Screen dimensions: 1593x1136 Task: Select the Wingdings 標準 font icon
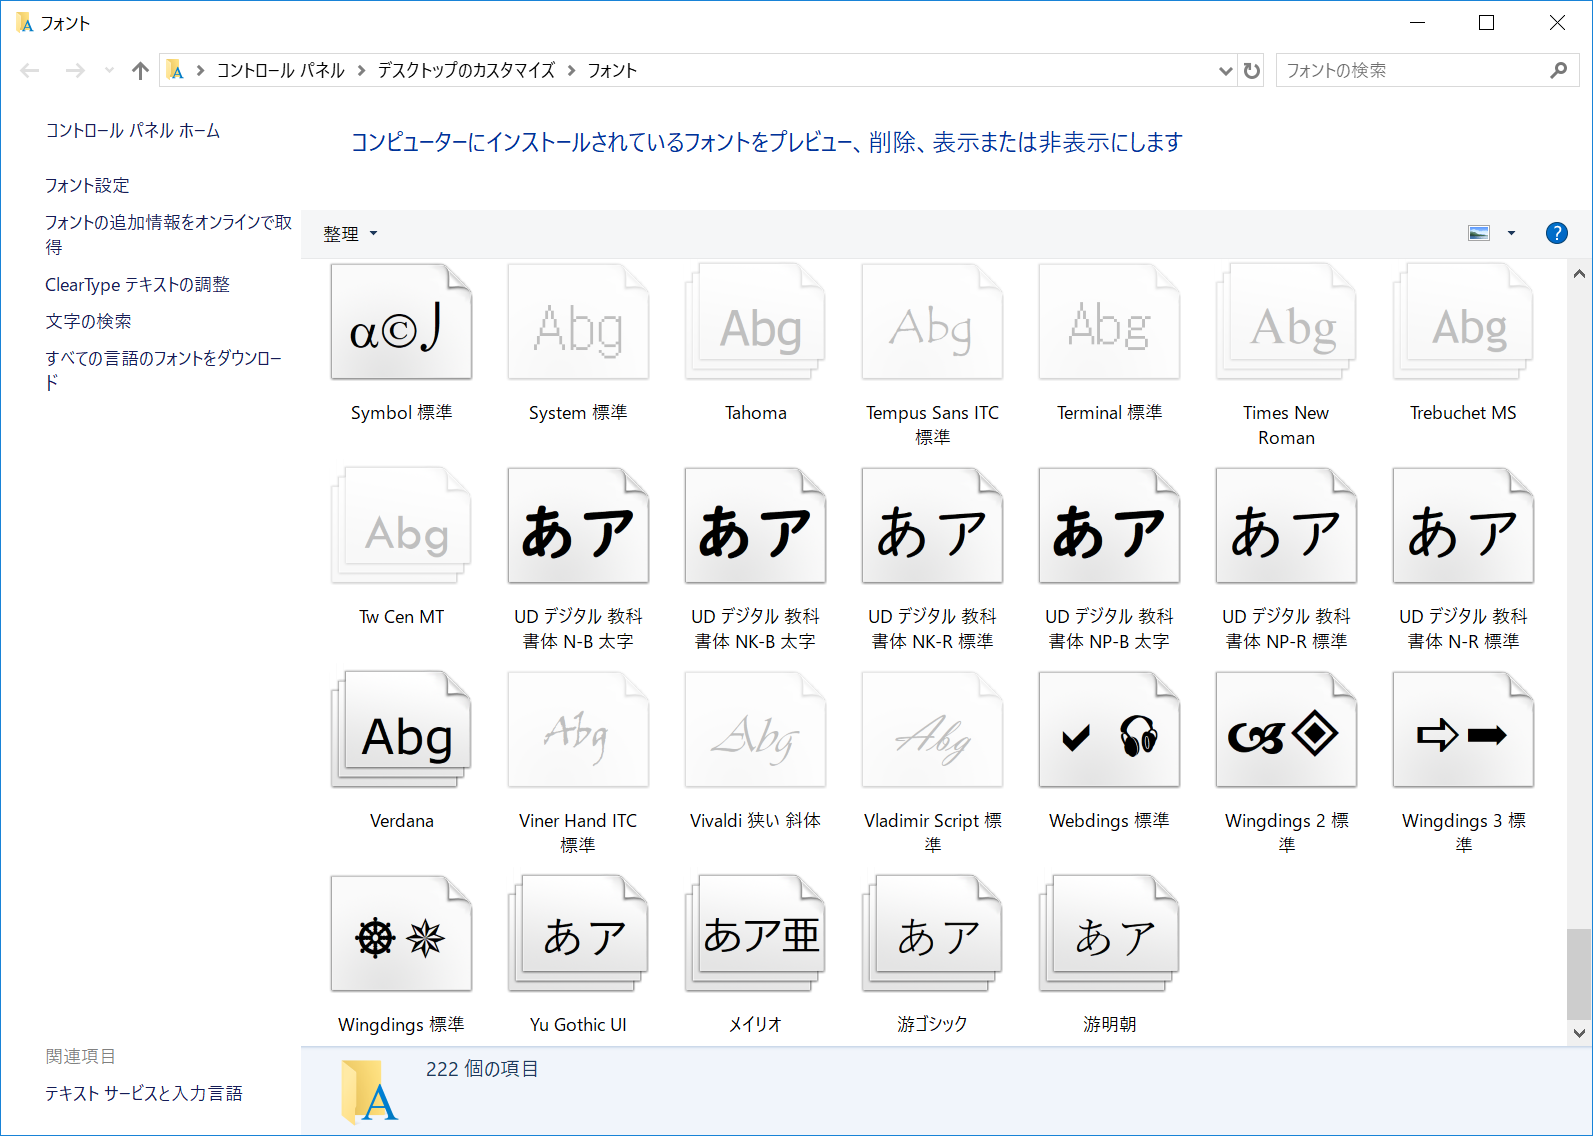click(x=401, y=934)
